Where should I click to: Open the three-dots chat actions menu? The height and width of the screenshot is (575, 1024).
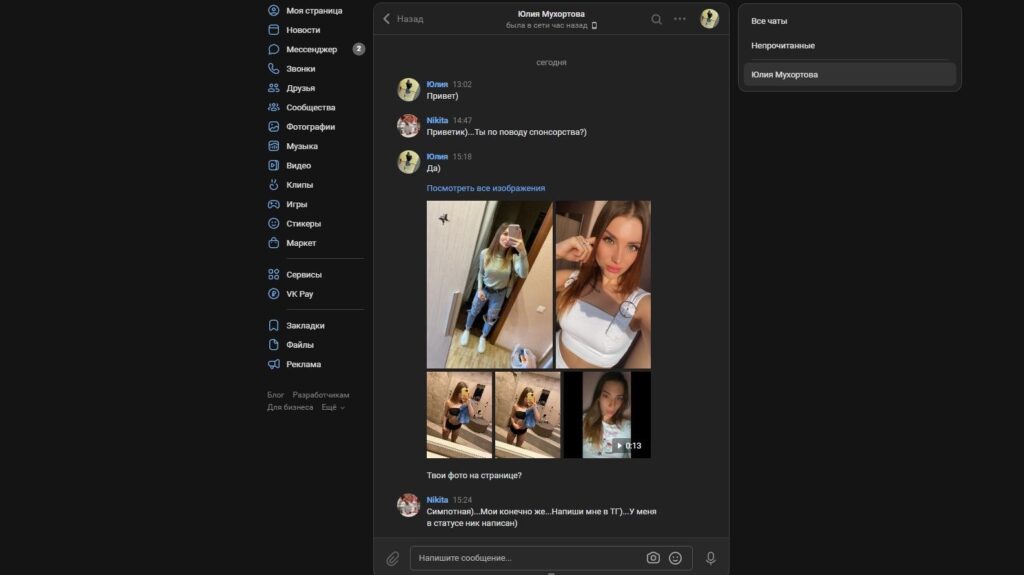click(680, 19)
